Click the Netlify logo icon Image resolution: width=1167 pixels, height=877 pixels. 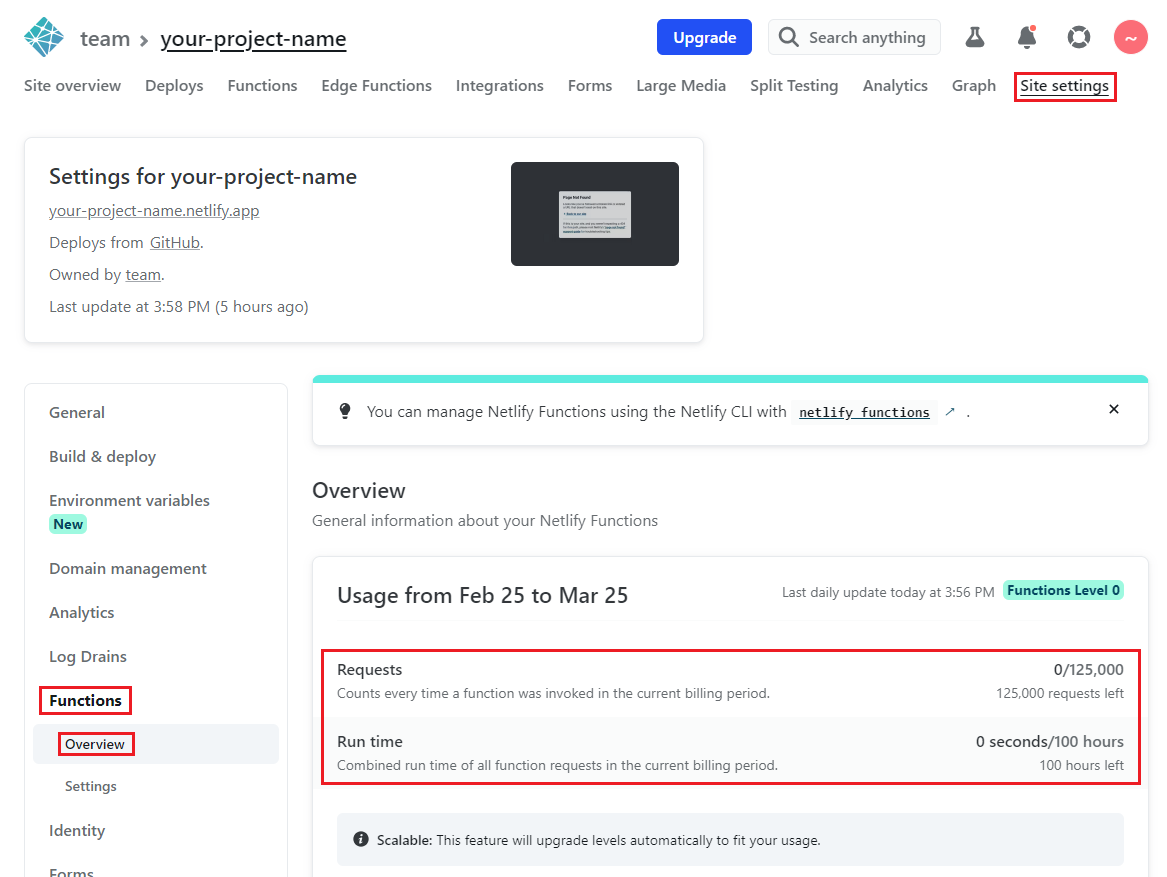coord(42,36)
